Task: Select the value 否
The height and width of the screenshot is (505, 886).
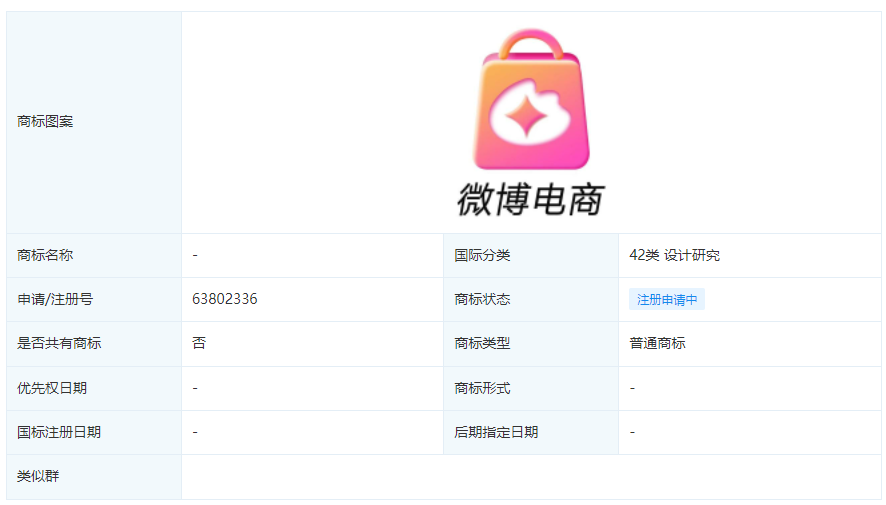Action: click(199, 343)
